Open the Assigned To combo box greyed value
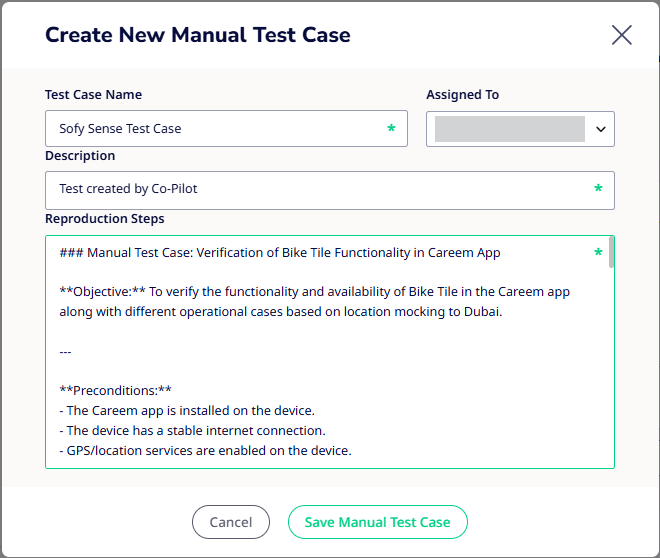 pos(510,129)
